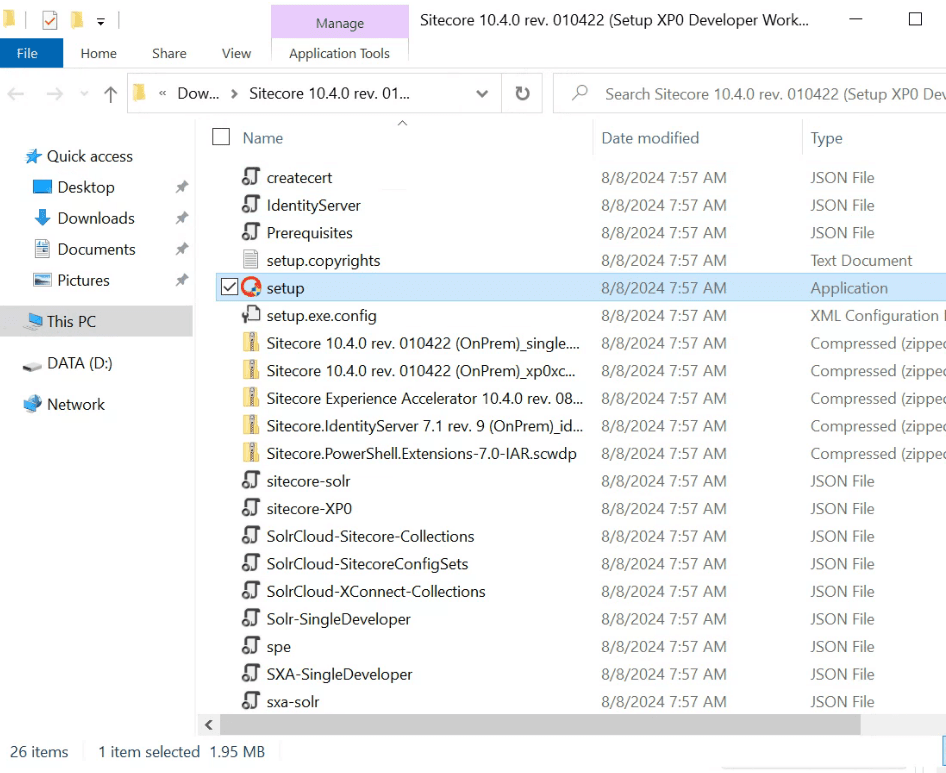Open the View ribbon tab

[236, 53]
